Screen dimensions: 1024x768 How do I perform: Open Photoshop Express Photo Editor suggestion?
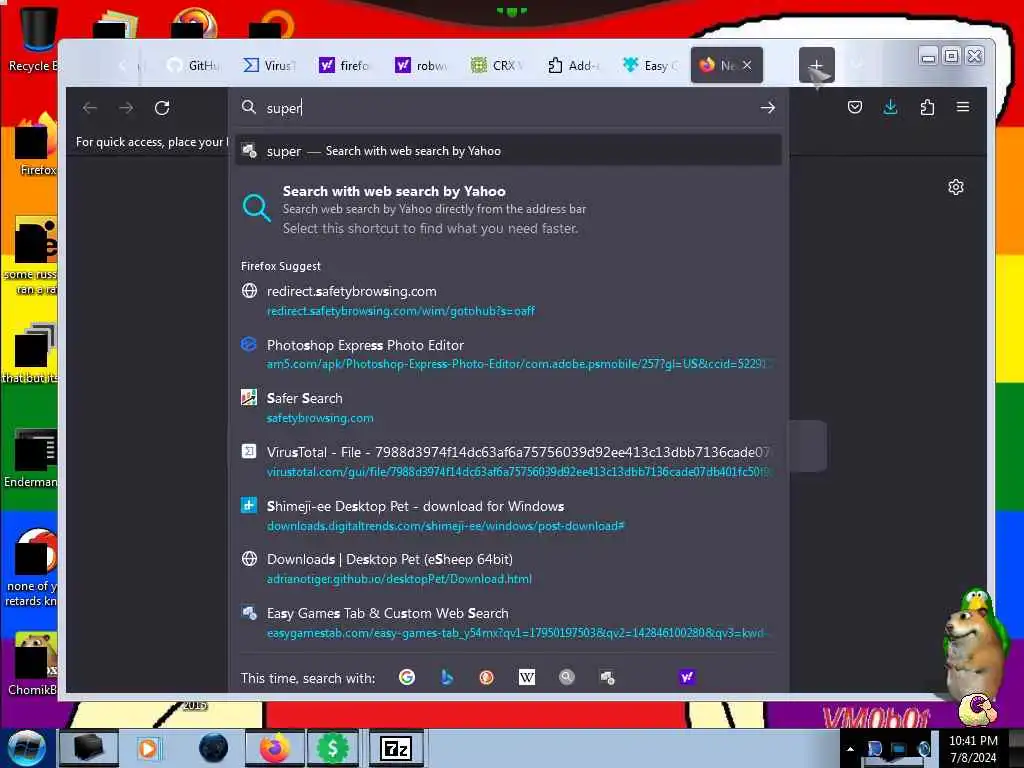(508, 354)
